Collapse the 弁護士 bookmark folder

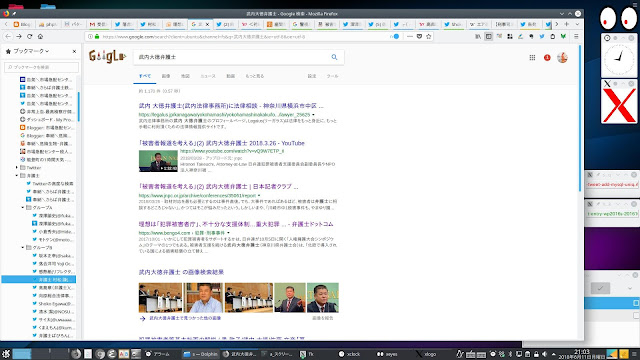(17, 176)
